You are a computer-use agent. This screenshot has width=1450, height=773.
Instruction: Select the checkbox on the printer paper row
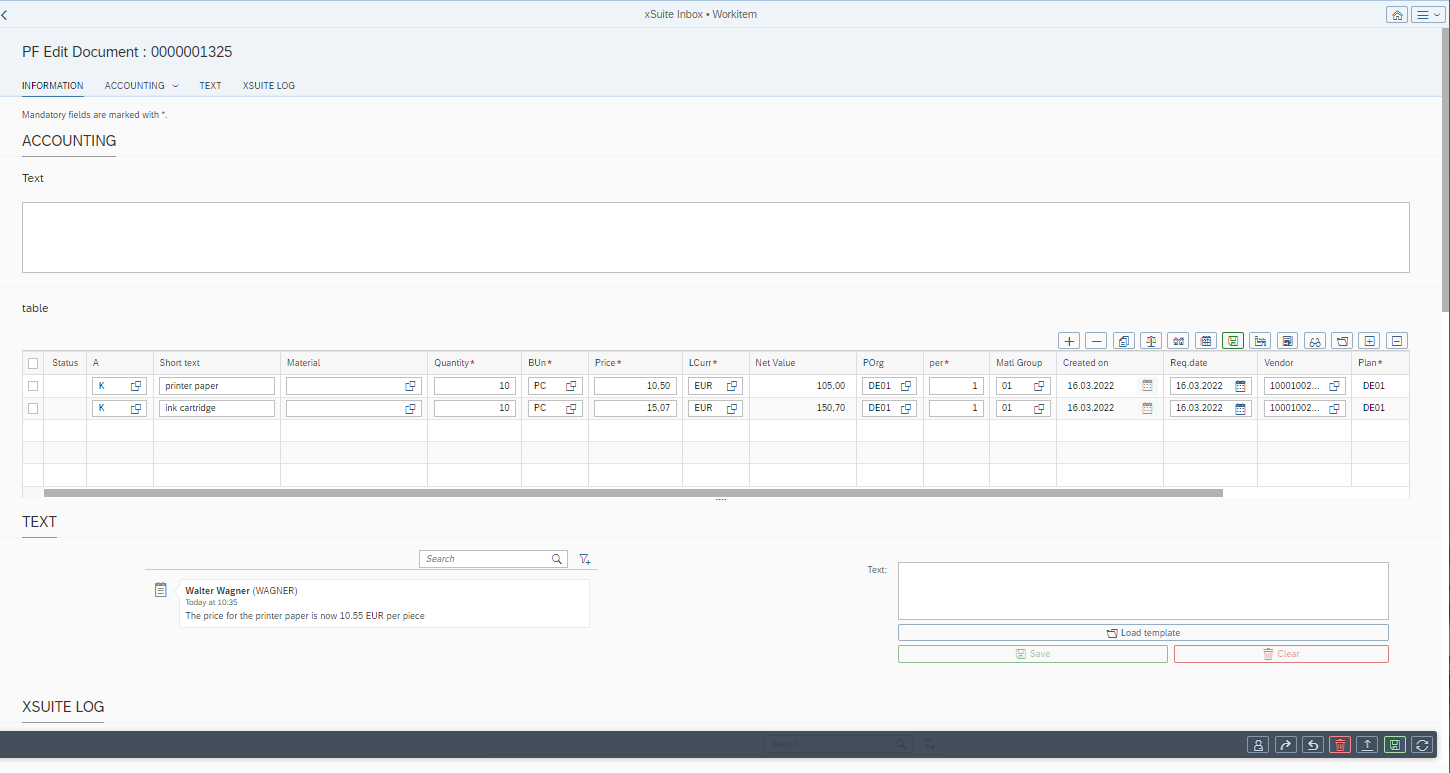(33, 385)
